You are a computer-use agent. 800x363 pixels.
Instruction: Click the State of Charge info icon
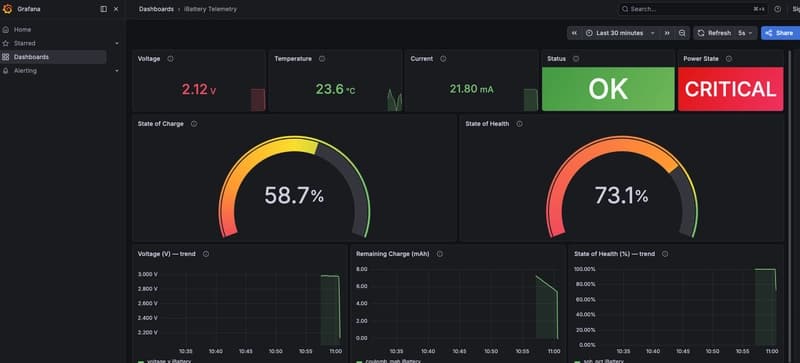pos(194,124)
